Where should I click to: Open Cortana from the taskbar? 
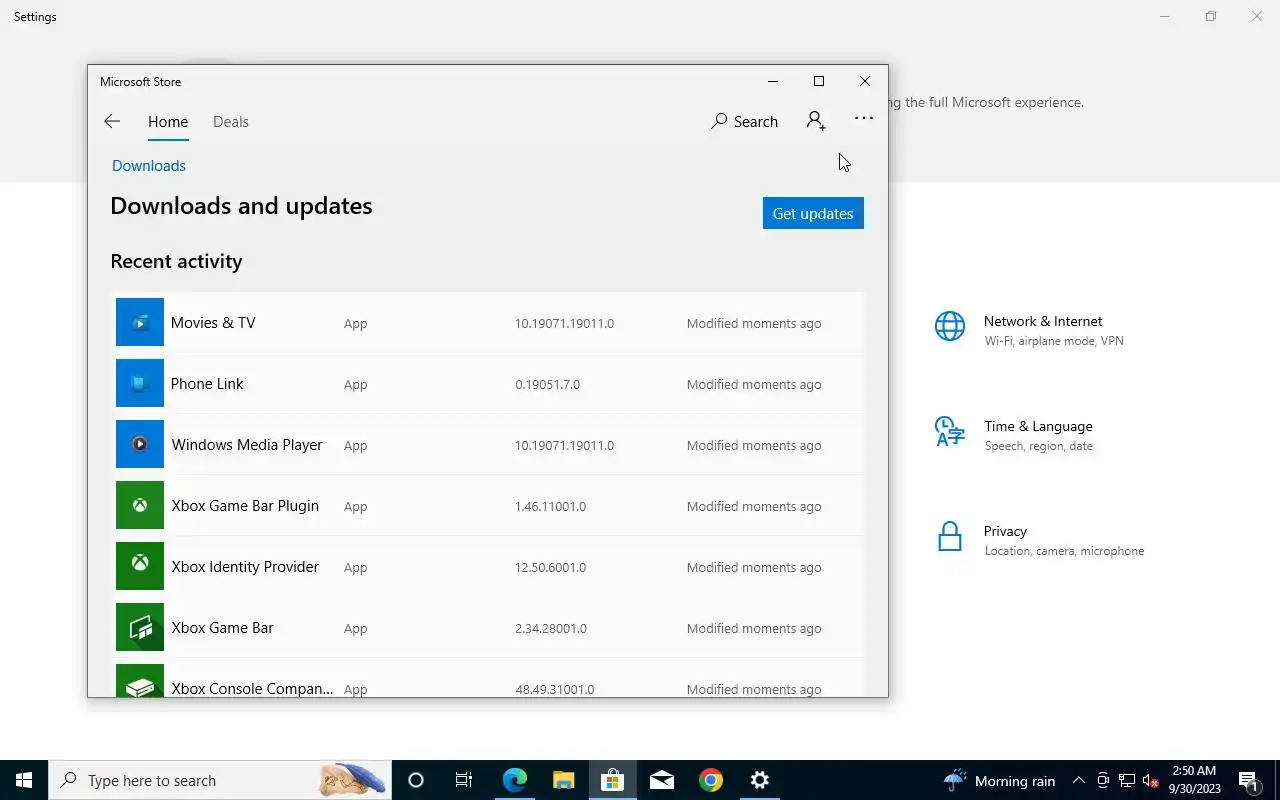click(x=416, y=780)
